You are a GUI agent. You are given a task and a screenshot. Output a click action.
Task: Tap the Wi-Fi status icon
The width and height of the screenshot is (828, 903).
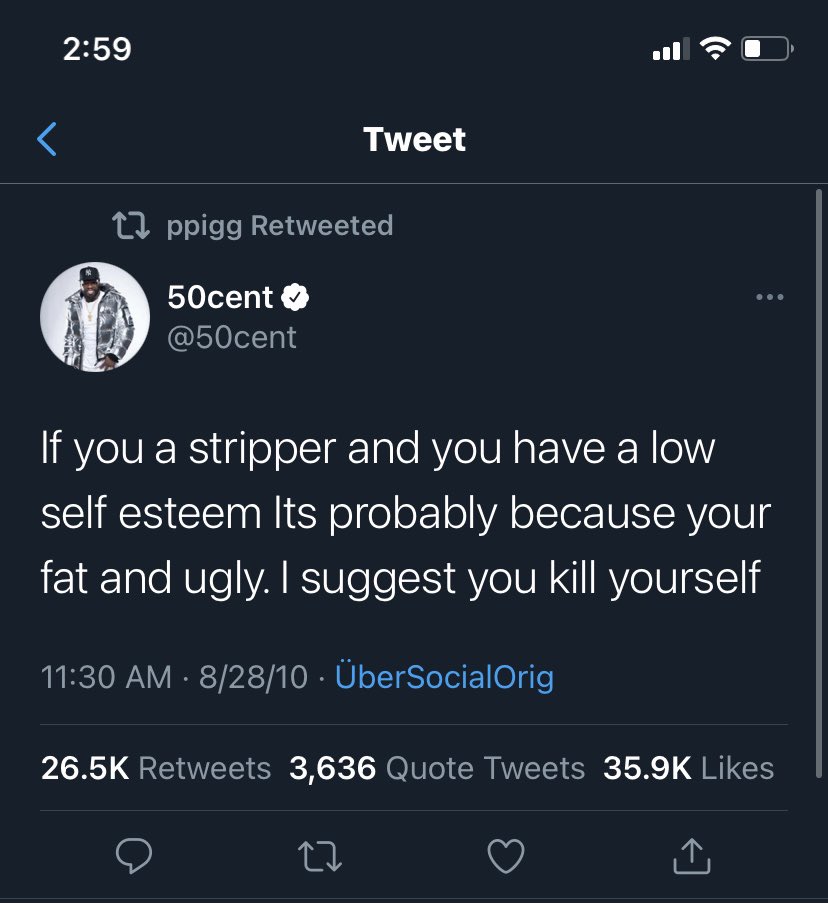click(715, 48)
